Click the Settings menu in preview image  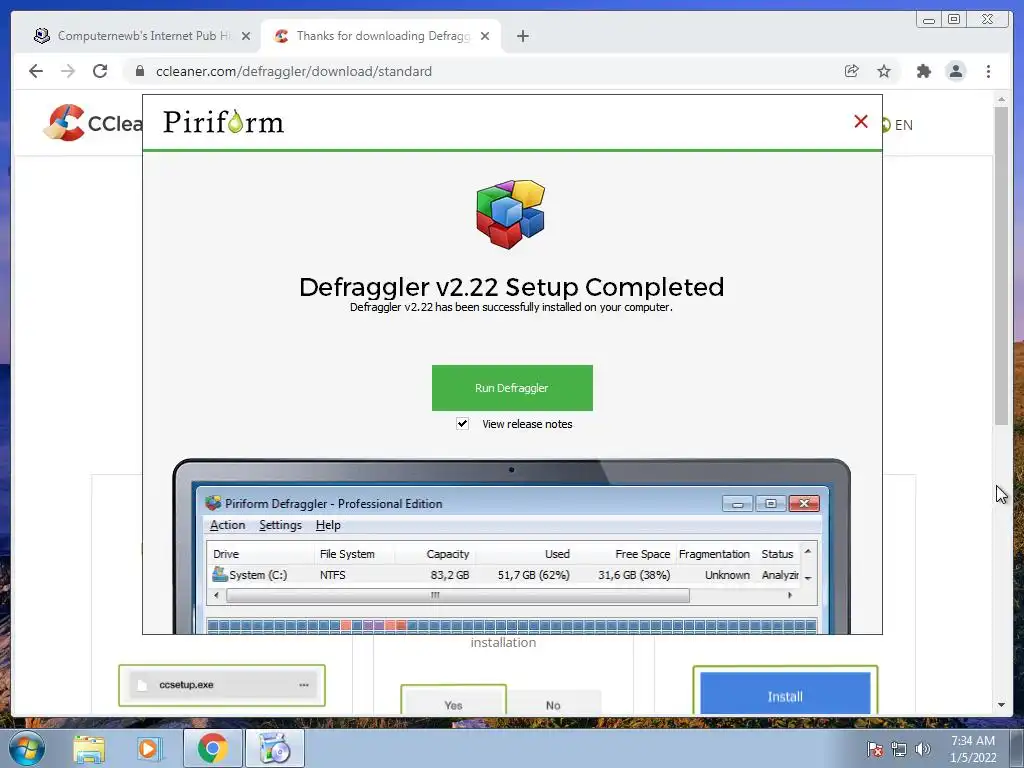[280, 525]
